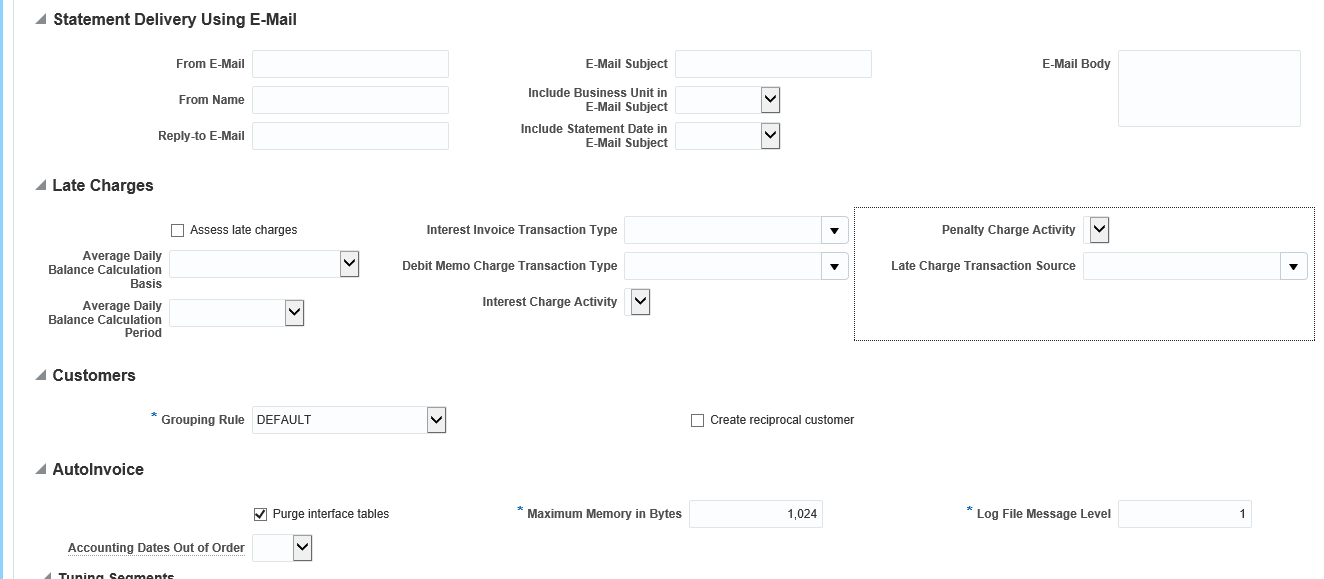The image size is (1324, 579).
Task: Uncheck Purge interface tables
Action: point(259,513)
